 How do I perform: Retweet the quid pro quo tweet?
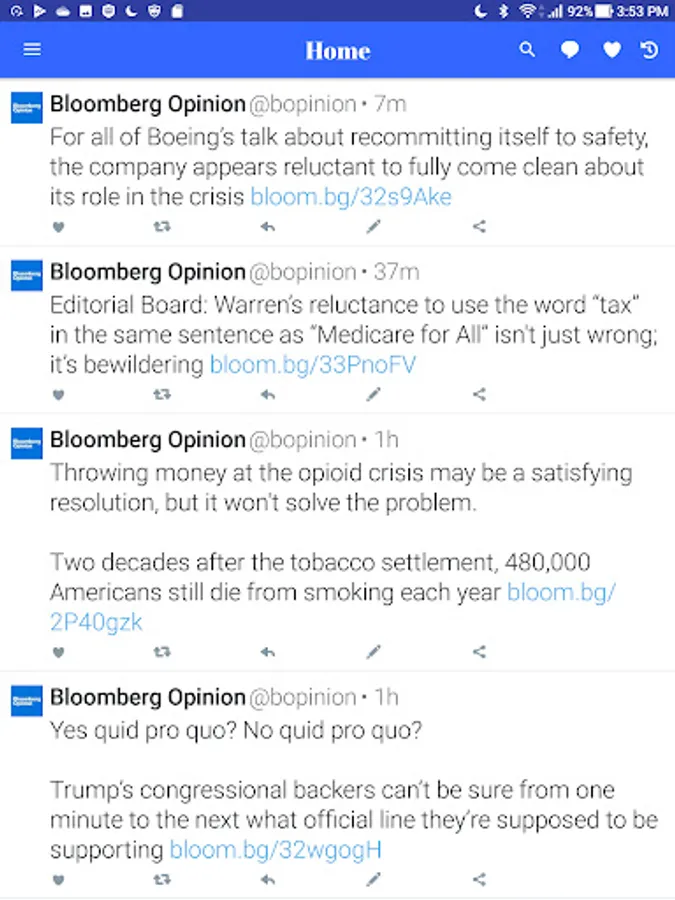[x=162, y=880]
